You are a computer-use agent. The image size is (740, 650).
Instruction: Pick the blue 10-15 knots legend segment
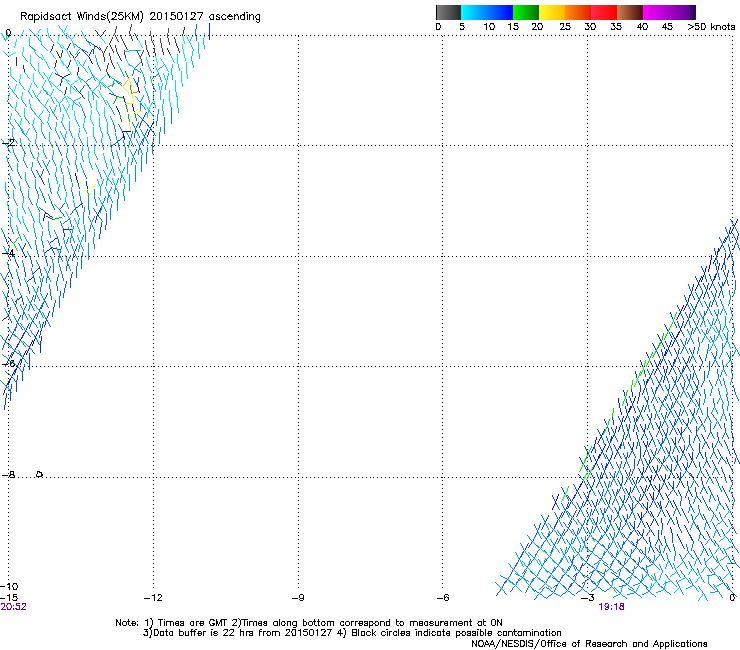click(x=500, y=12)
